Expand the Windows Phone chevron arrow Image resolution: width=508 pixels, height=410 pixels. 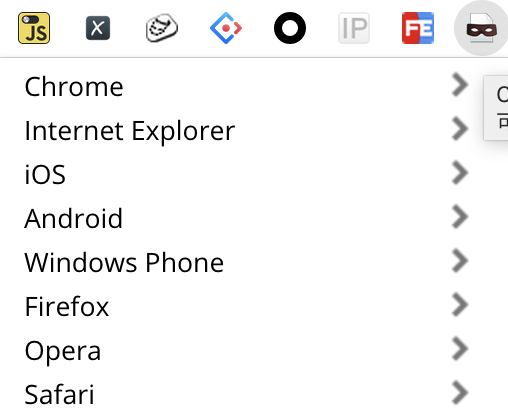(x=460, y=261)
